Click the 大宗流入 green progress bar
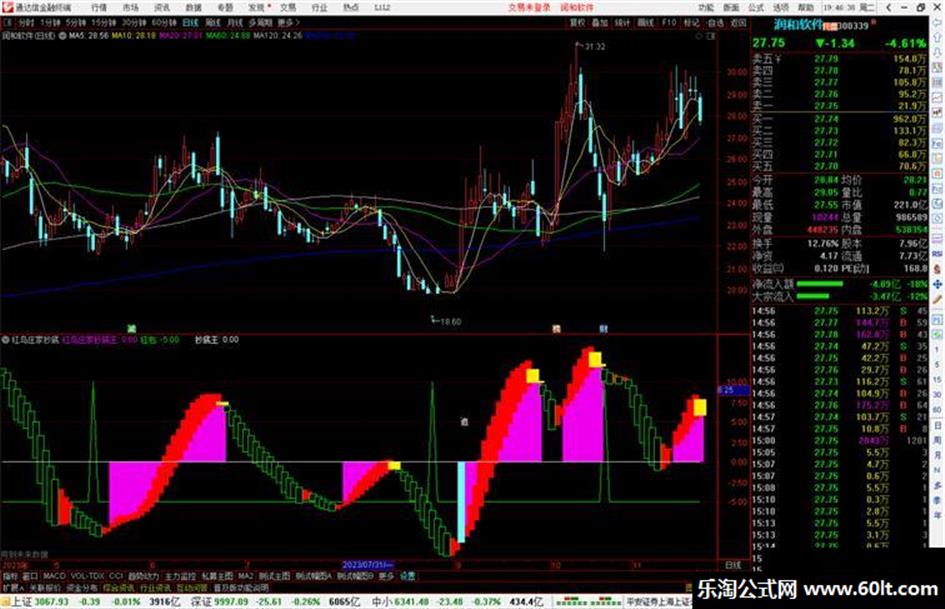The width and height of the screenshot is (945, 609). coord(812,296)
